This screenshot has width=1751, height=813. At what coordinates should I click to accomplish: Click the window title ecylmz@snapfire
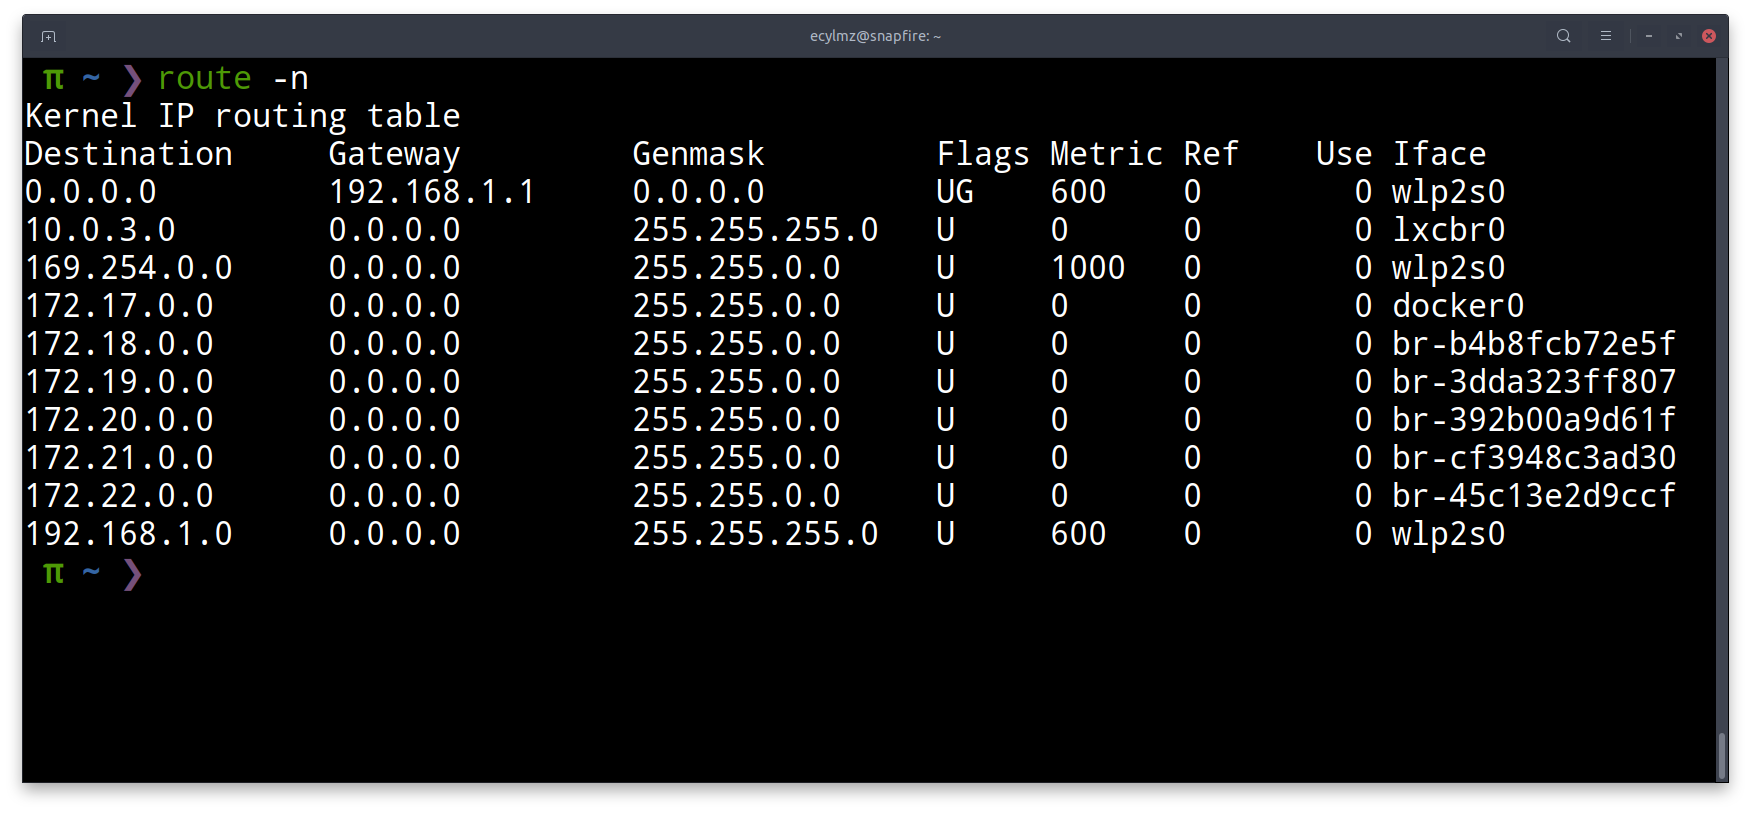(875, 36)
